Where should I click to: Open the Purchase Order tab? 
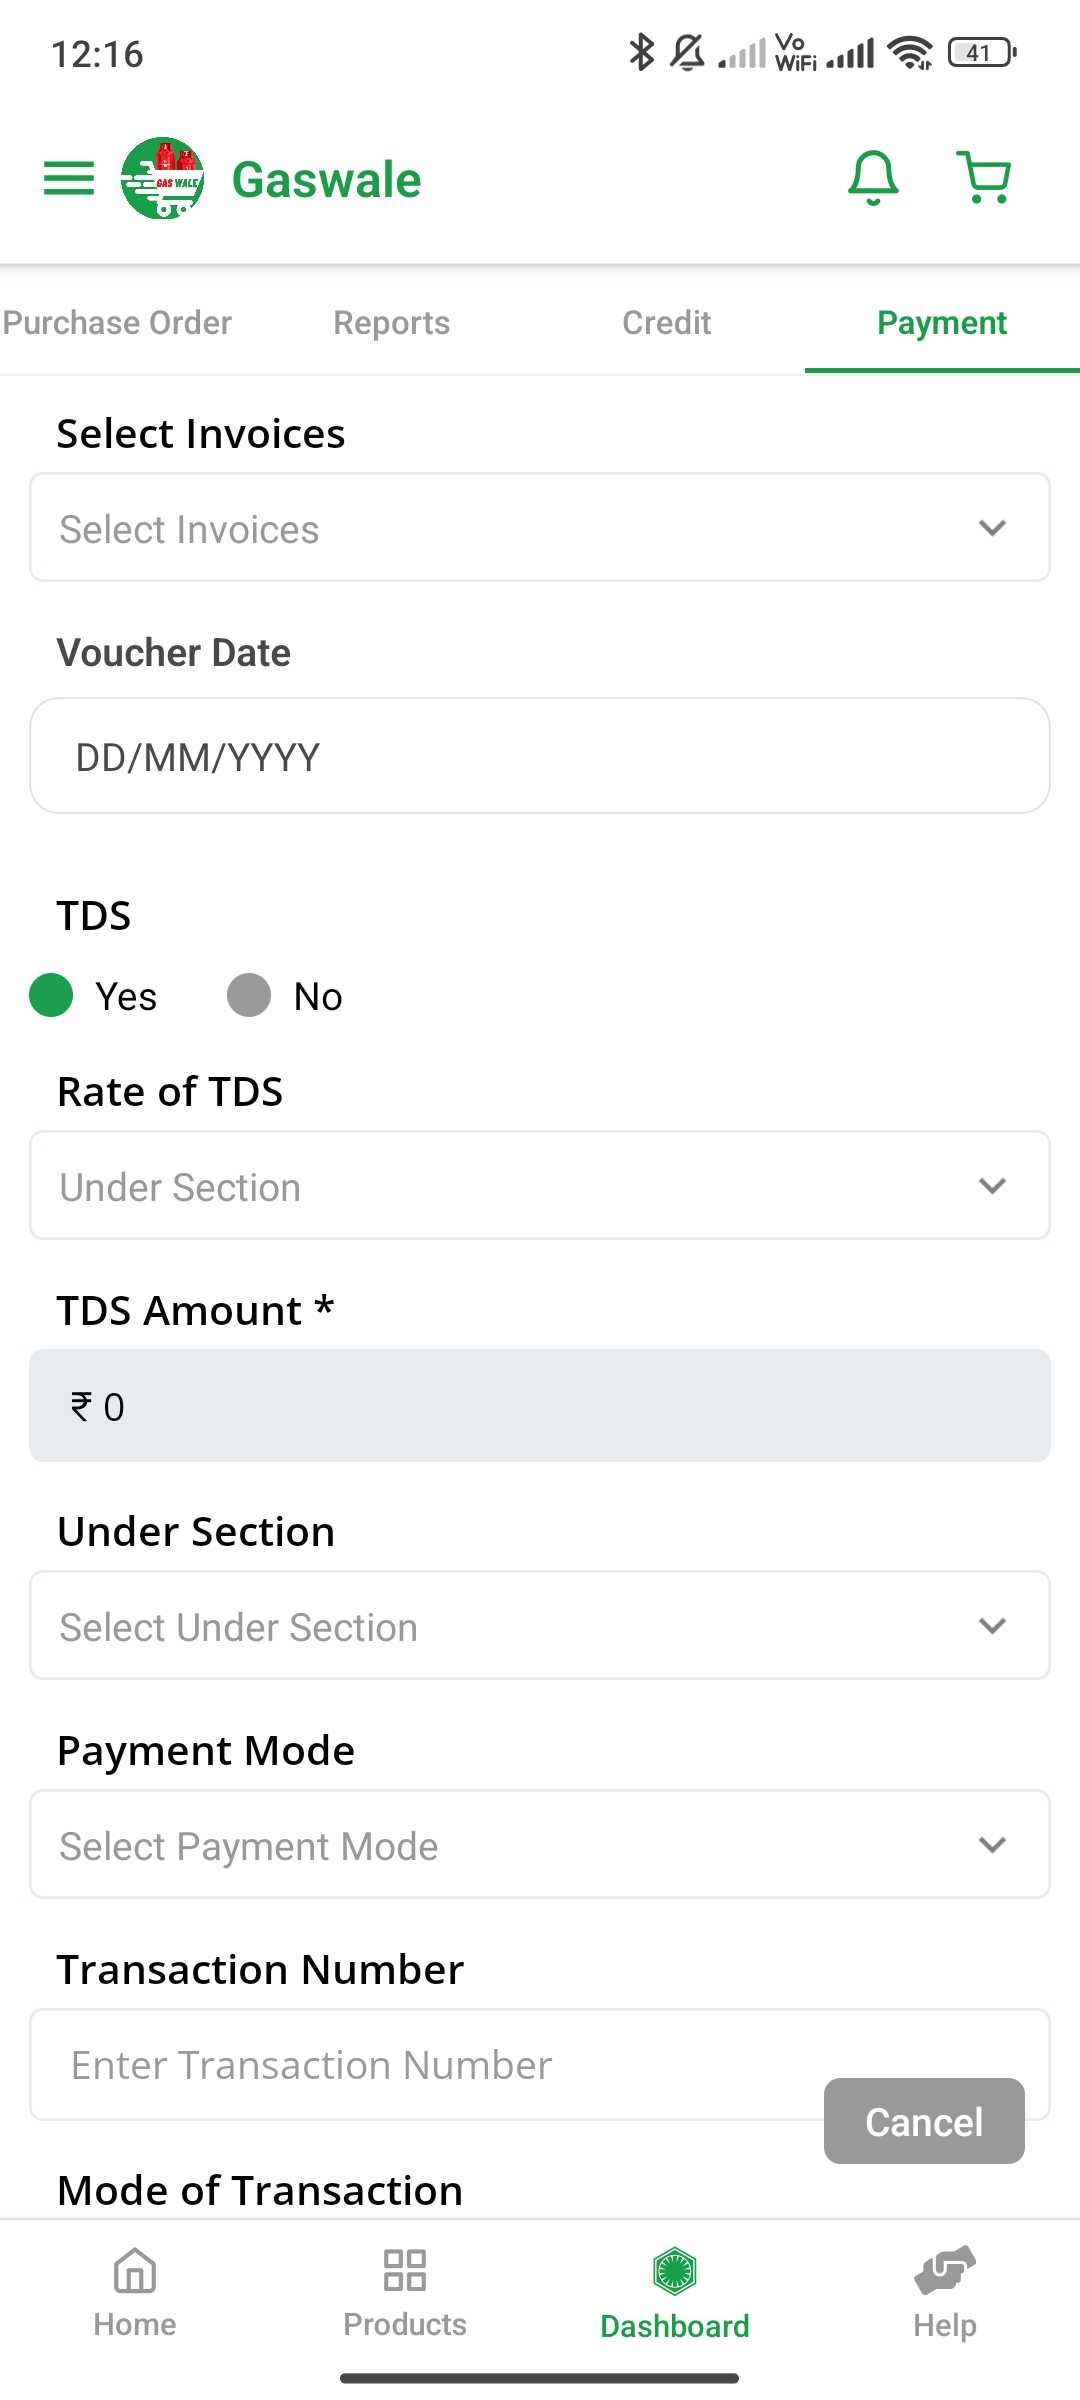click(118, 323)
